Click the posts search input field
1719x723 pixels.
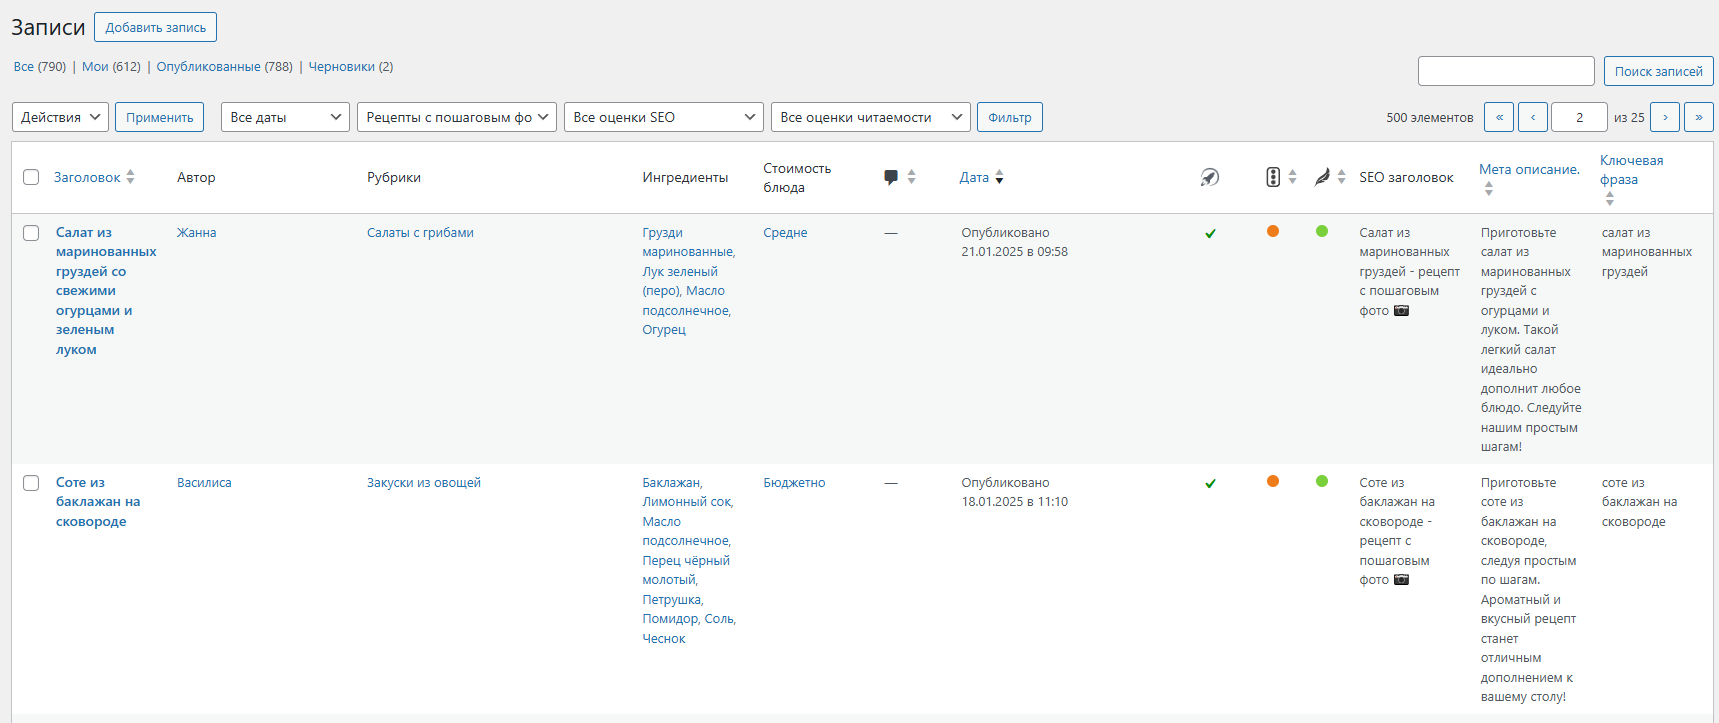point(1506,71)
